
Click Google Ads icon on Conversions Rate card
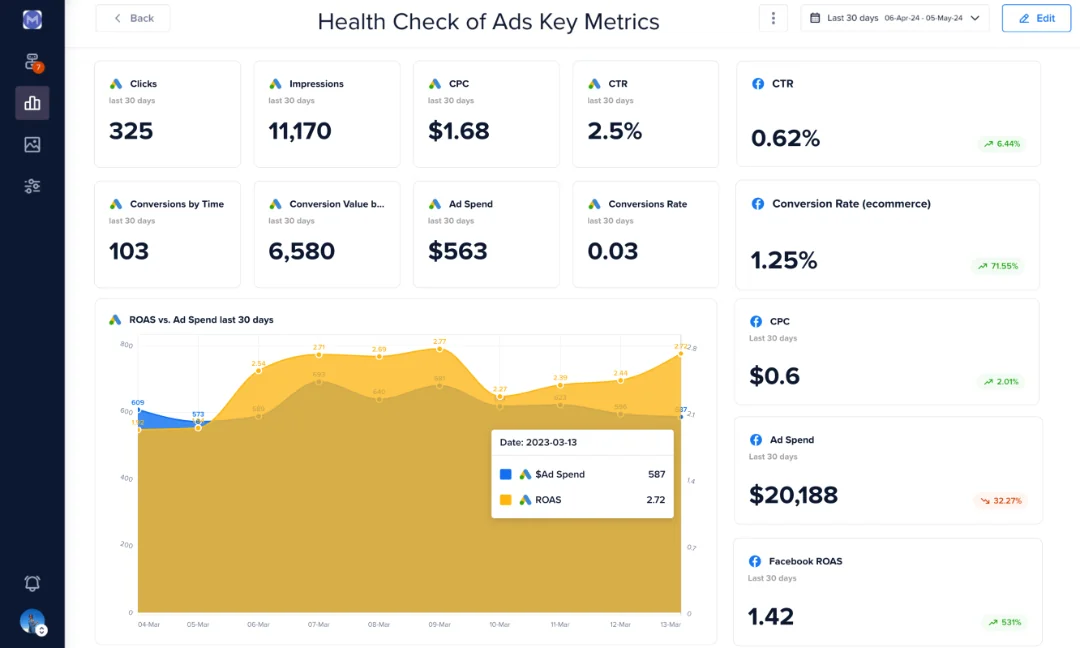click(x=594, y=204)
